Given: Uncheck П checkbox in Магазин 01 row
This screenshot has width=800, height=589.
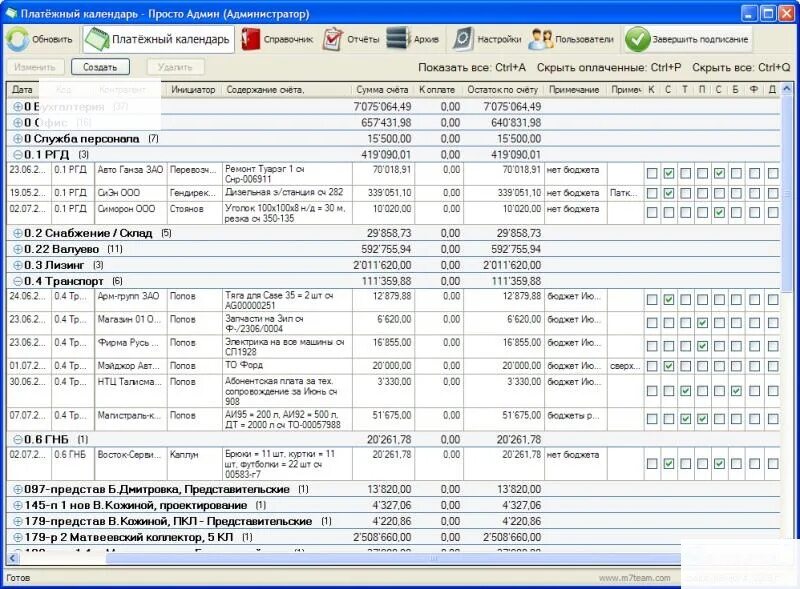Looking at the screenshot, I should [x=703, y=323].
